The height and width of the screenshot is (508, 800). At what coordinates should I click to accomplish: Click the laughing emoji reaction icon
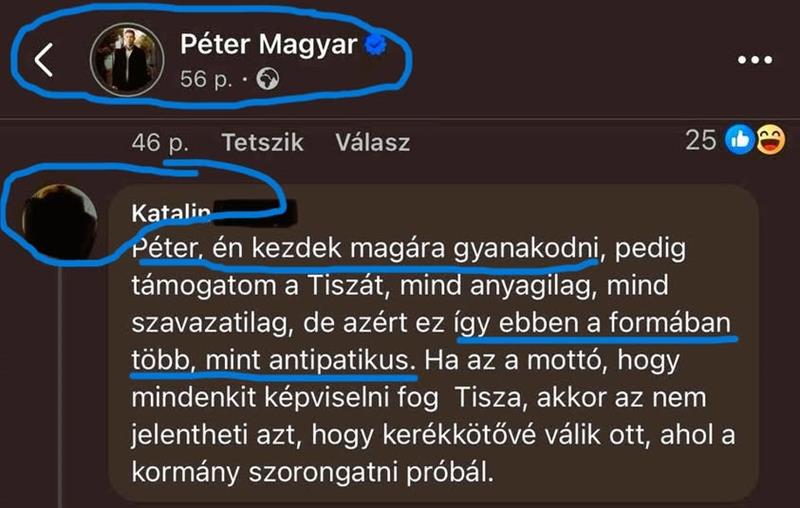click(x=770, y=140)
